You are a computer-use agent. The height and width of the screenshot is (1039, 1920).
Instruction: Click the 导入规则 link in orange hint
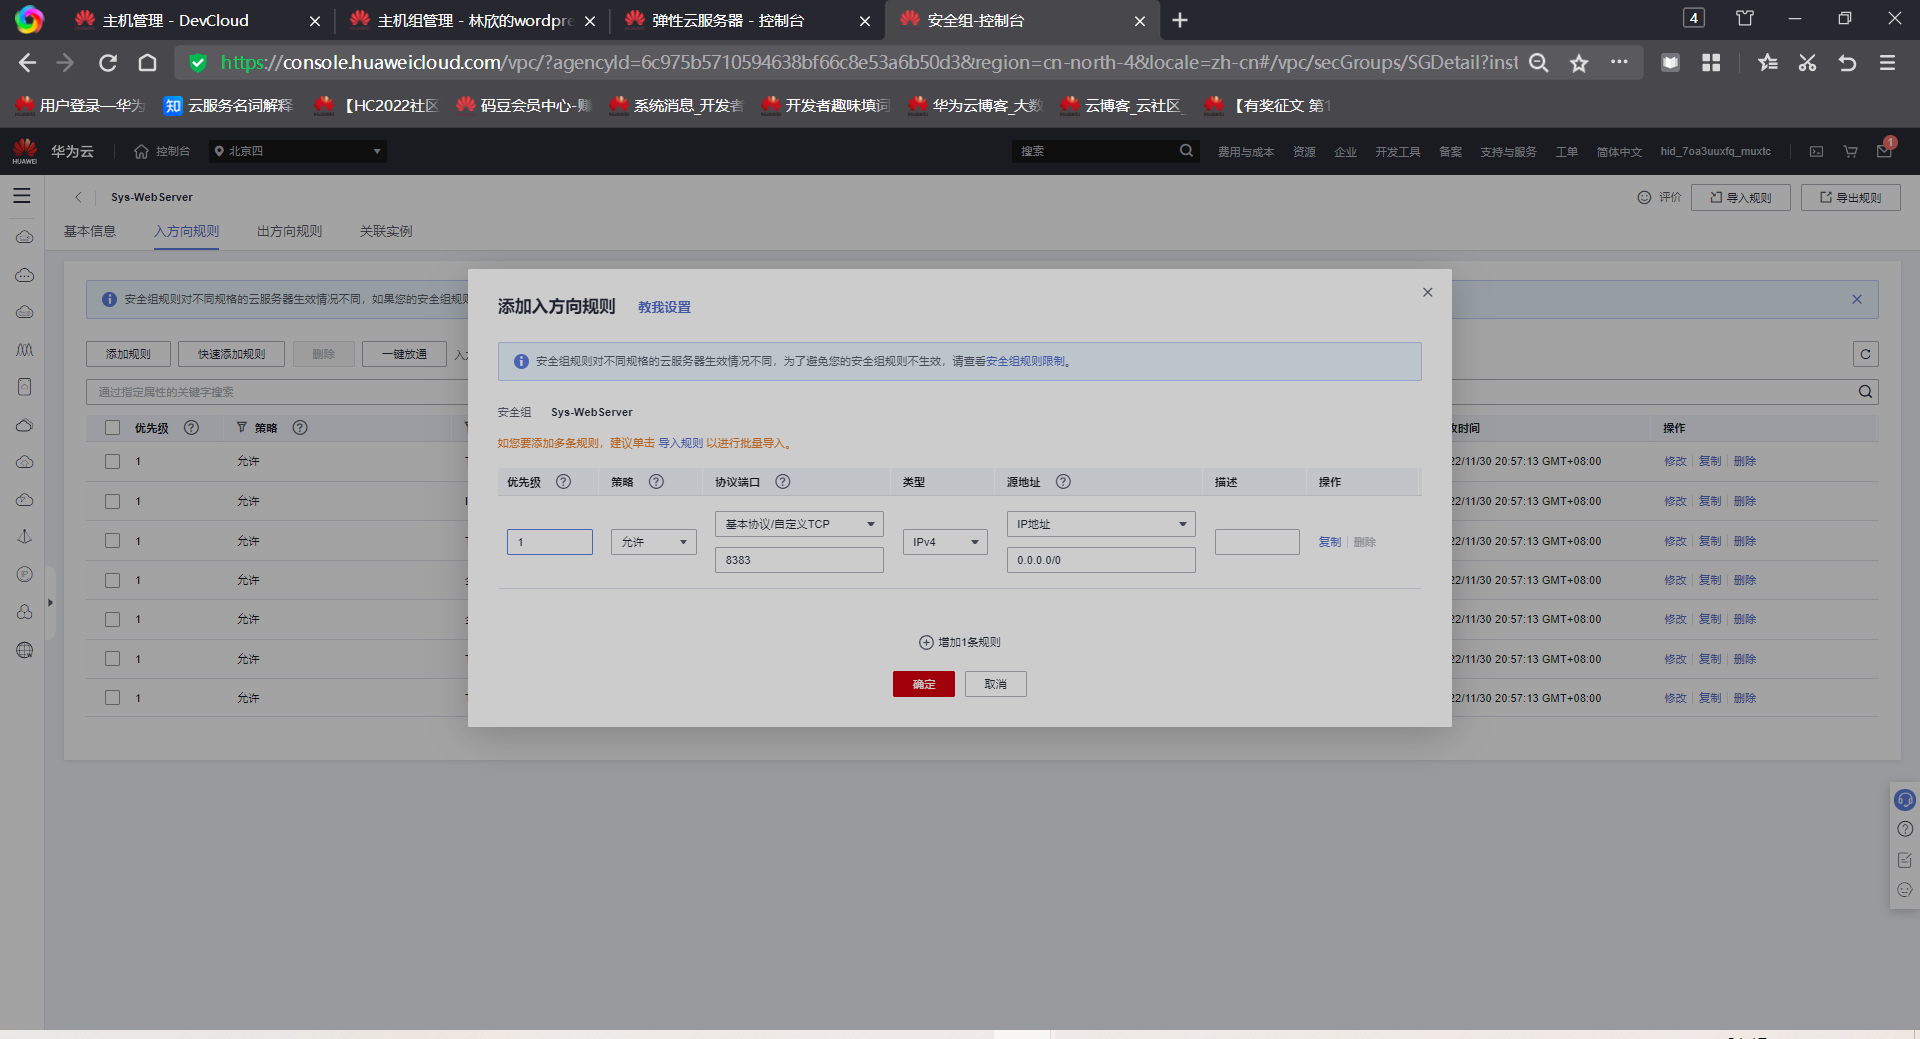click(680, 443)
